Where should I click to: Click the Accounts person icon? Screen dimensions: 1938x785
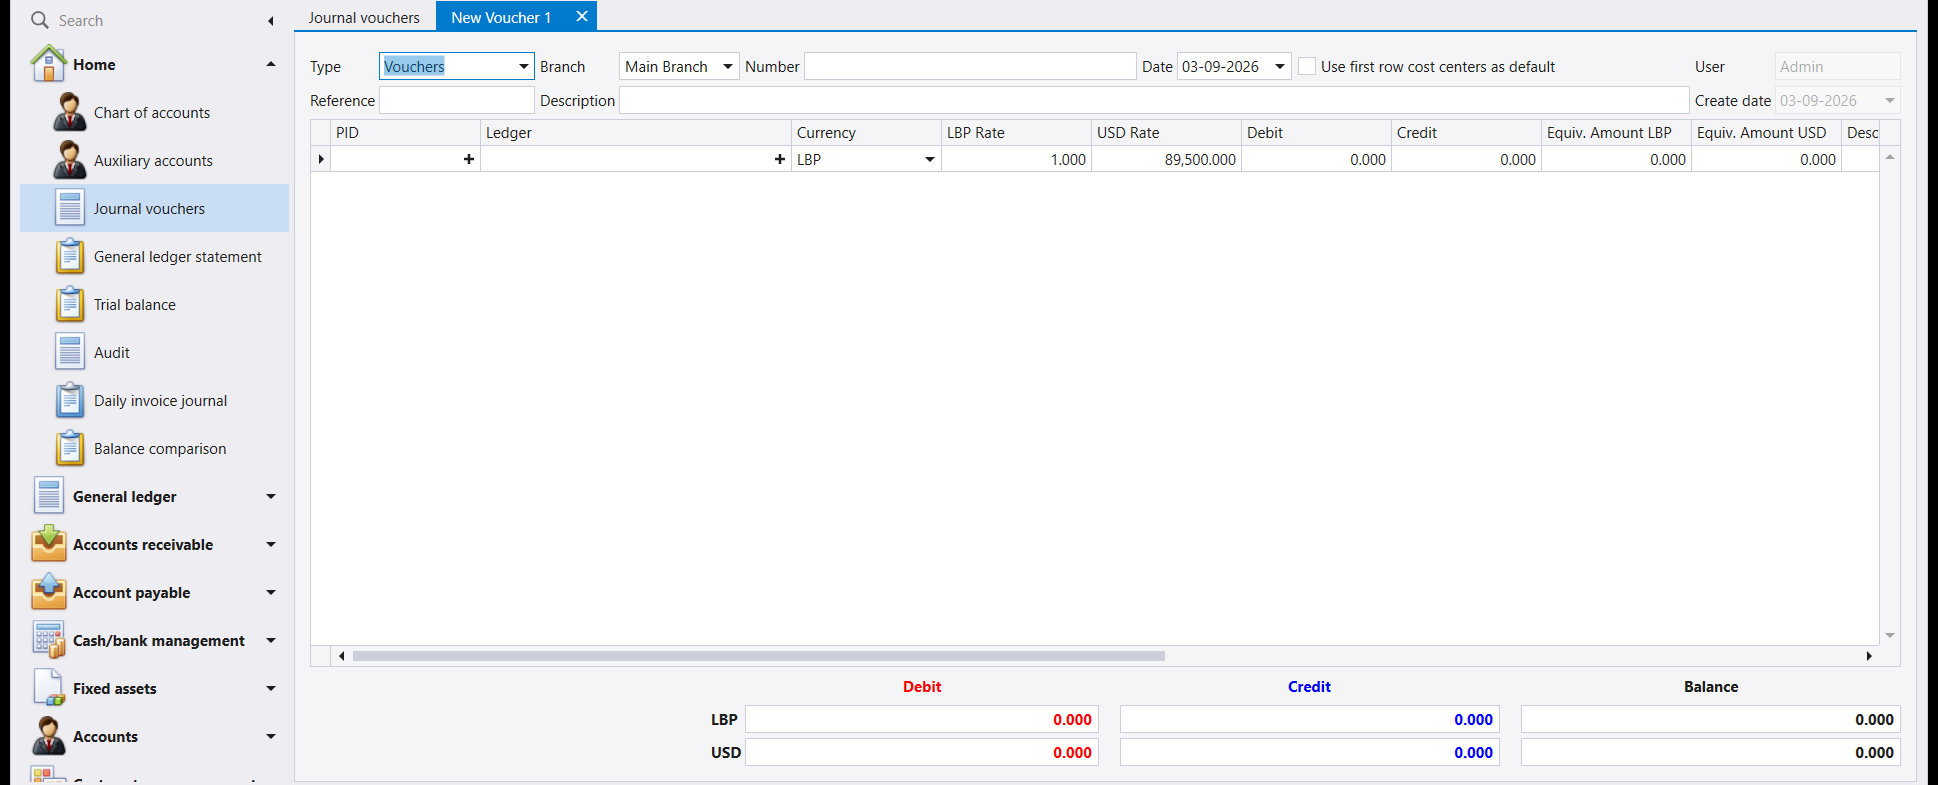(x=48, y=736)
